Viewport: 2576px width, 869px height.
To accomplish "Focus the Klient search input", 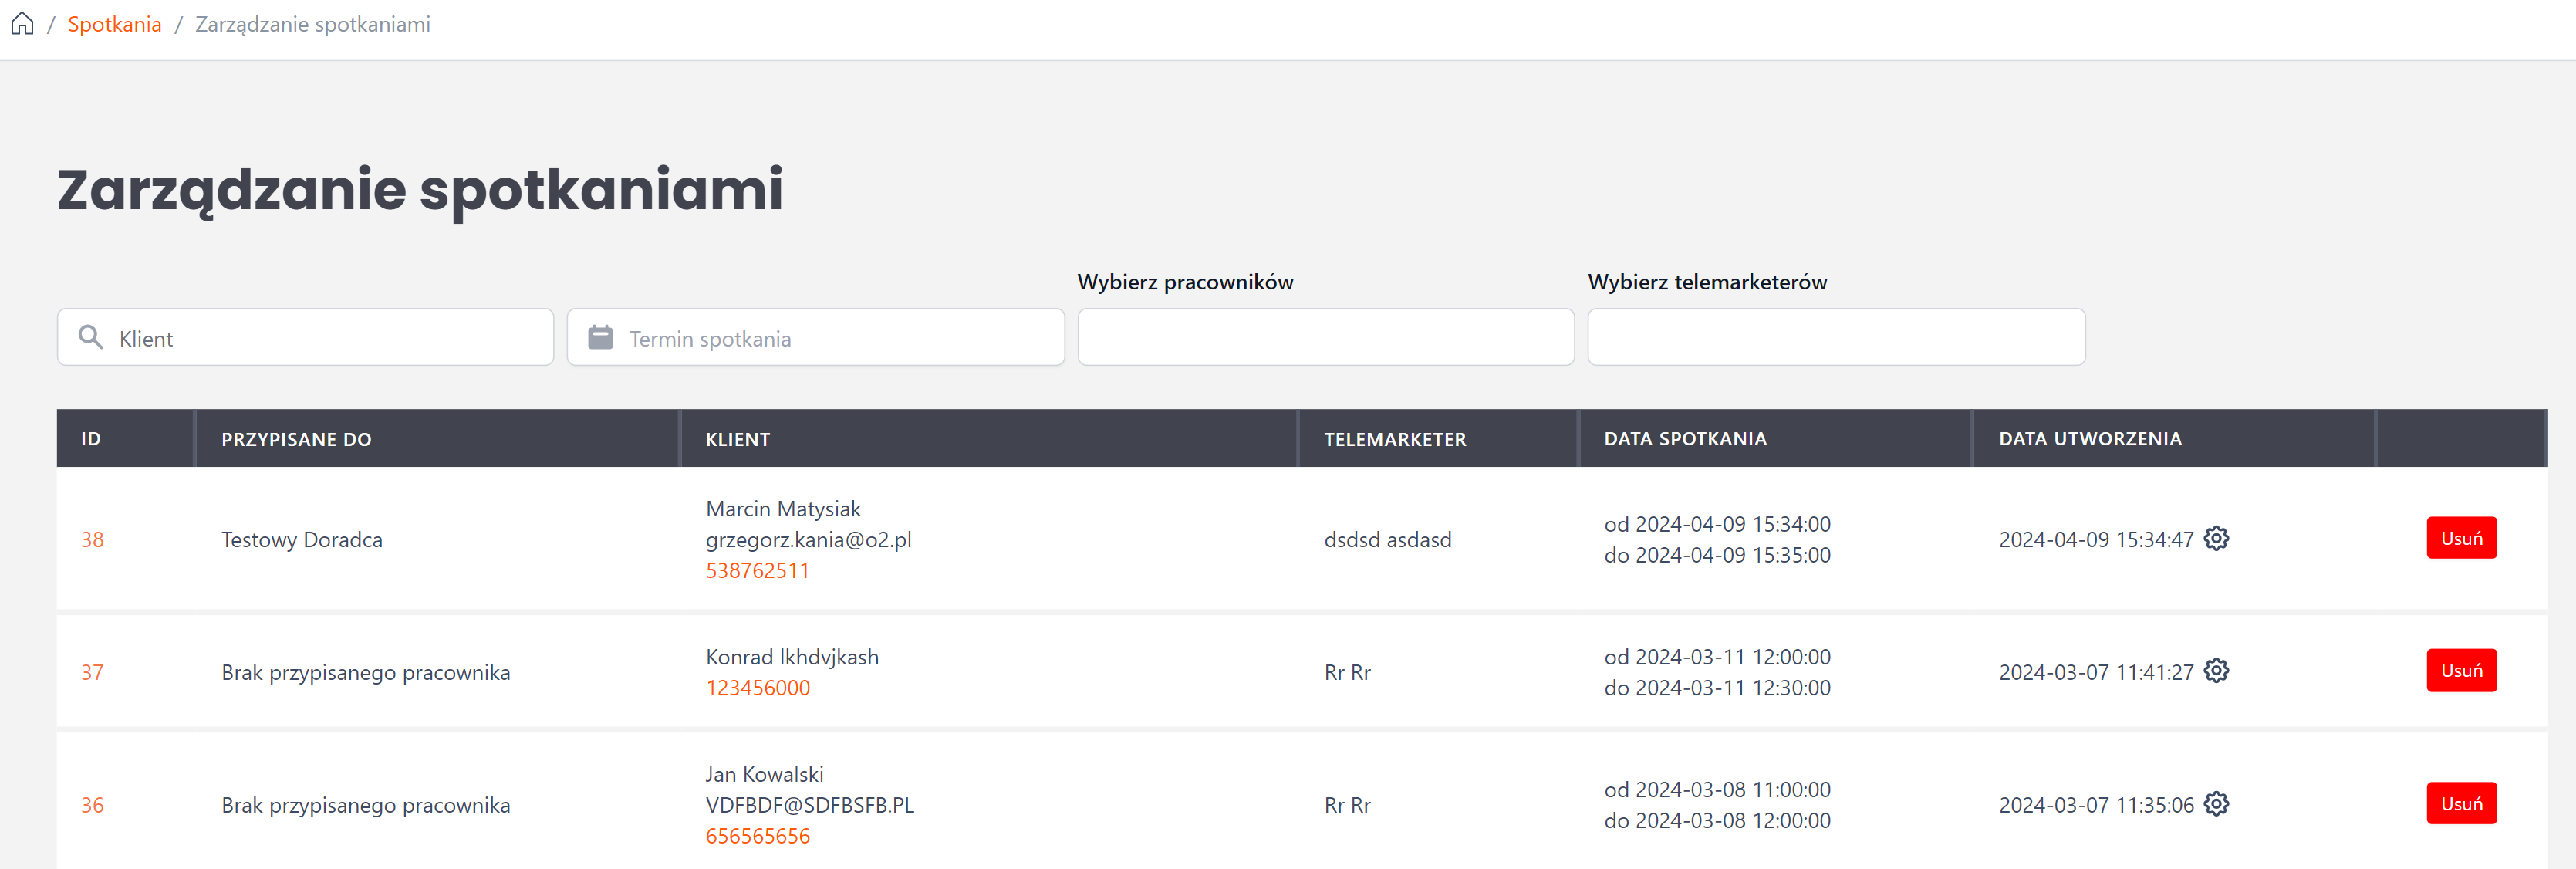I will tap(320, 339).
